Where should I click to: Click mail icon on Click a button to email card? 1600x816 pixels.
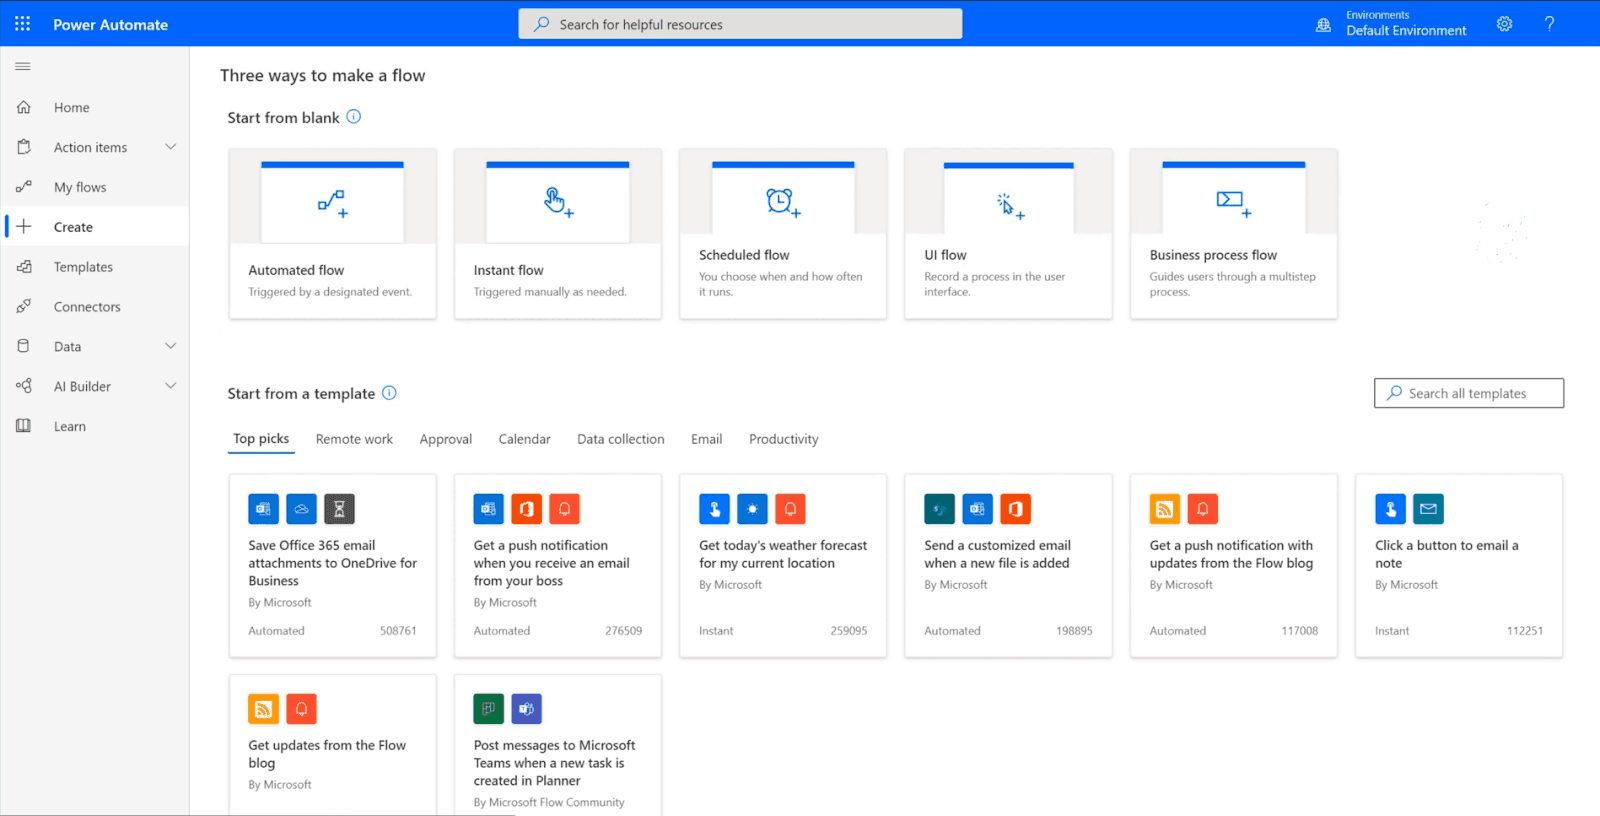(1428, 509)
